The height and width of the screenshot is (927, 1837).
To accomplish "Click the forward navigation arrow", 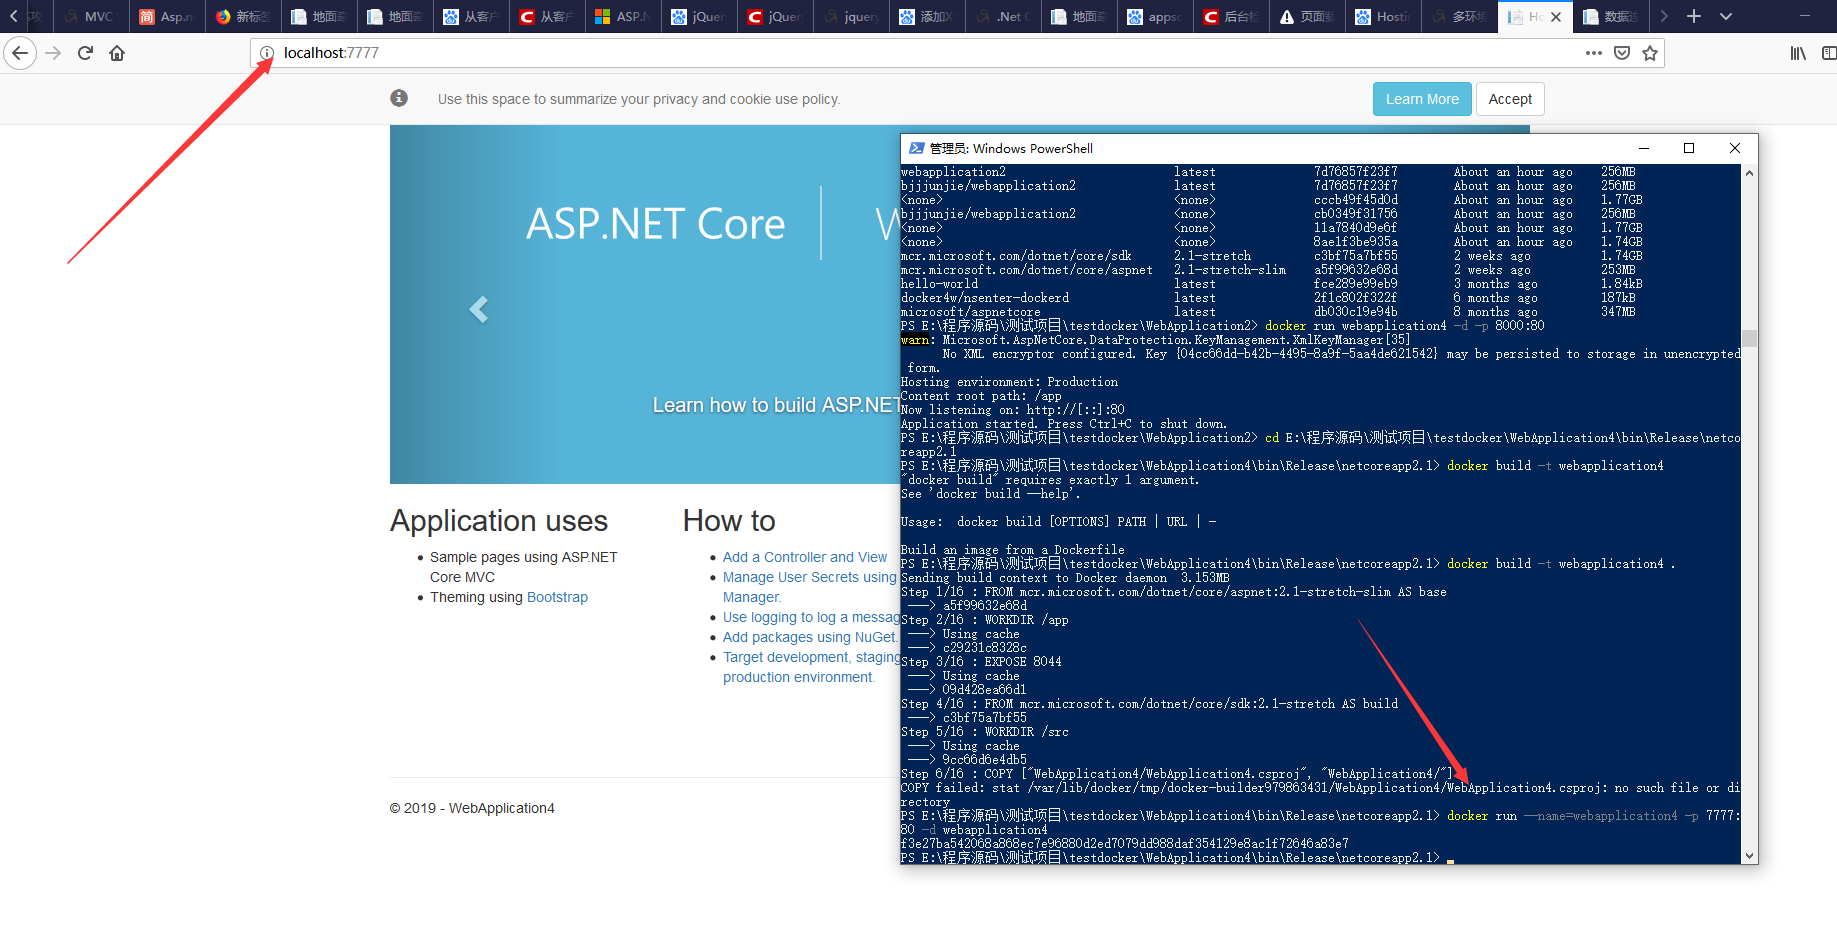I will pyautogui.click(x=54, y=53).
